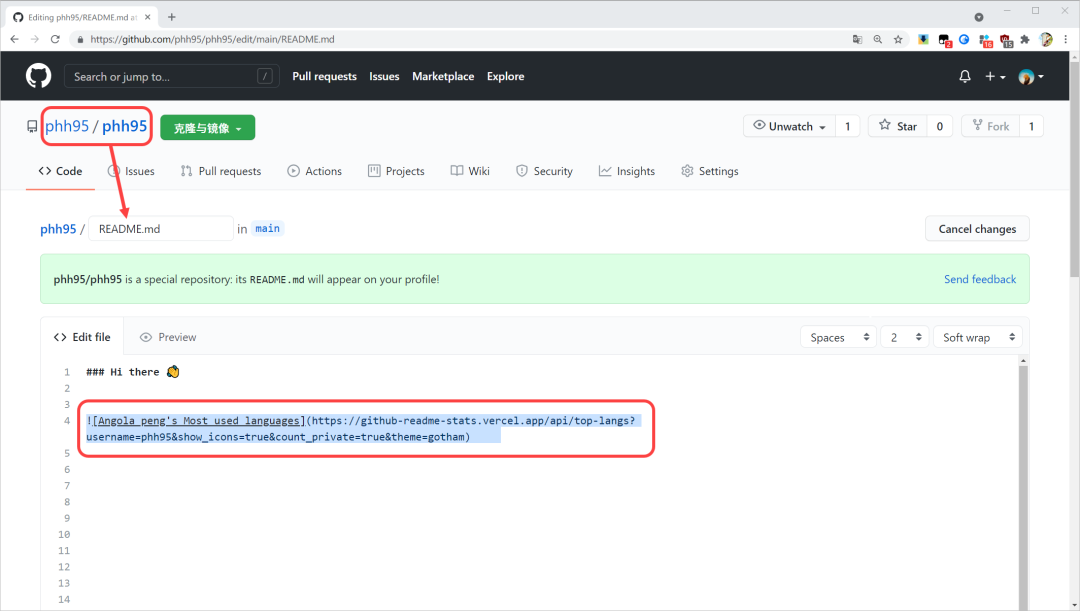Viewport: 1080px width, 611px height.
Task: Open the Wiki tab
Action: point(470,171)
